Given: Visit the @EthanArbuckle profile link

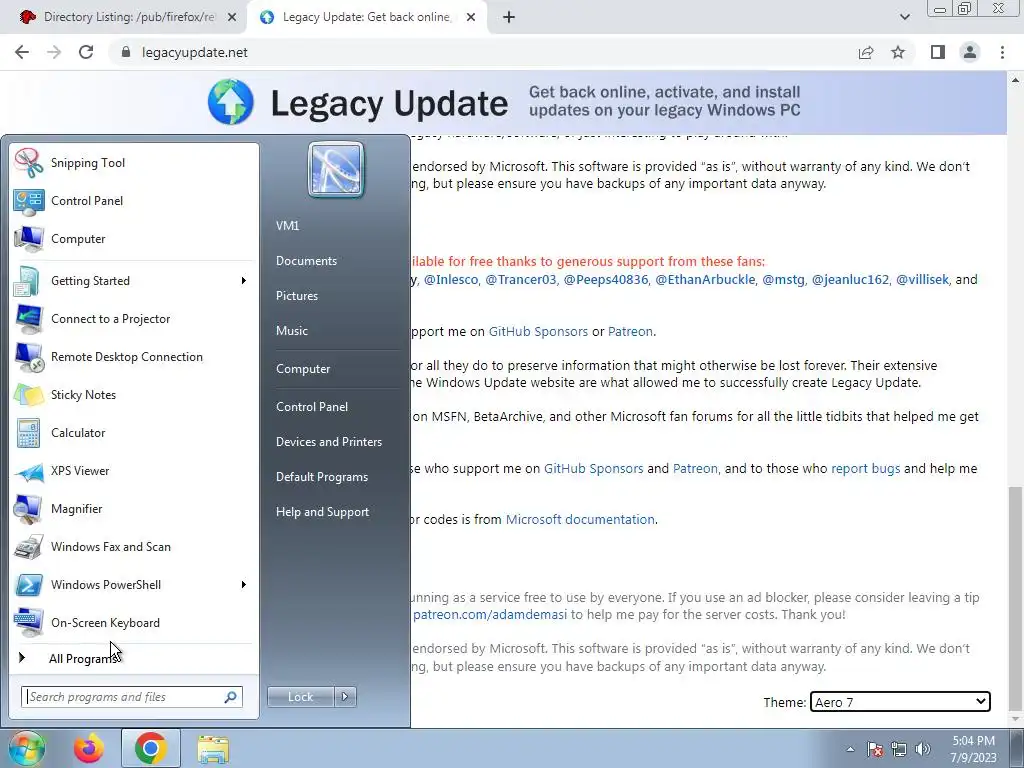Looking at the screenshot, I should [x=705, y=280].
